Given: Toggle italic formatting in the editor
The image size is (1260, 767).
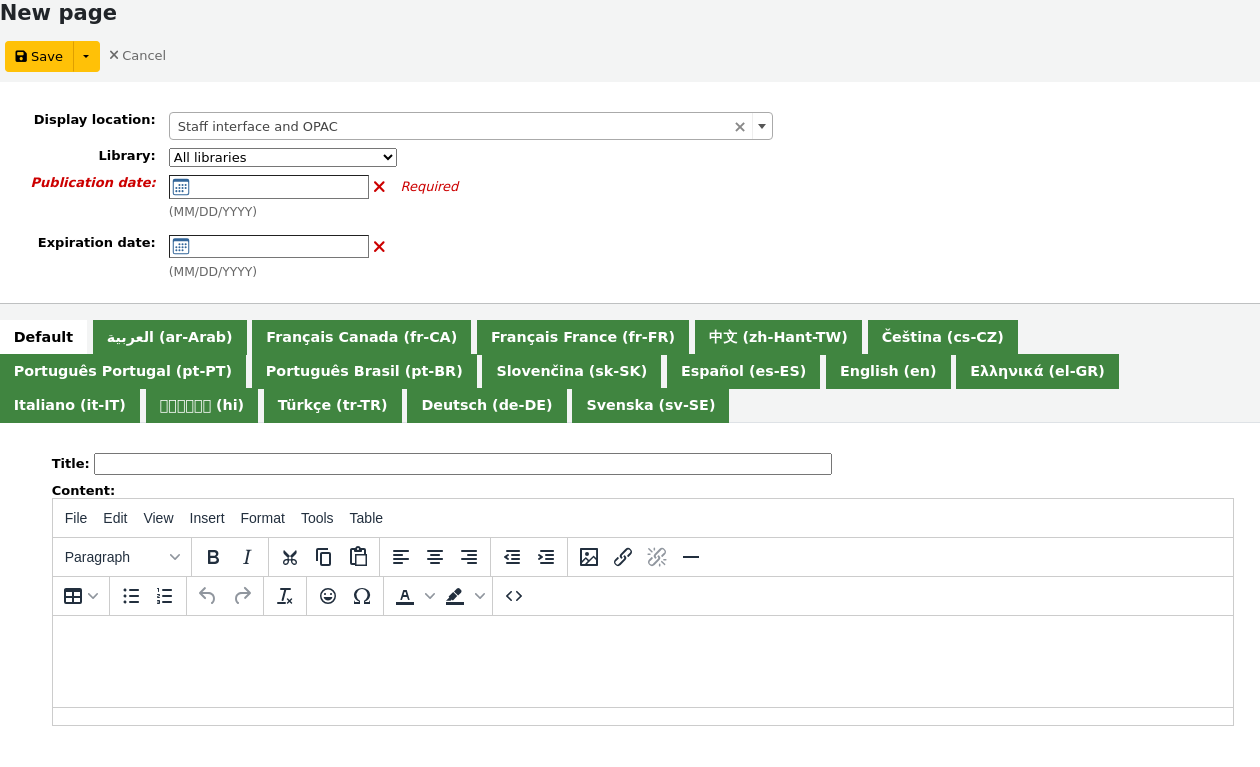Looking at the screenshot, I should point(247,557).
